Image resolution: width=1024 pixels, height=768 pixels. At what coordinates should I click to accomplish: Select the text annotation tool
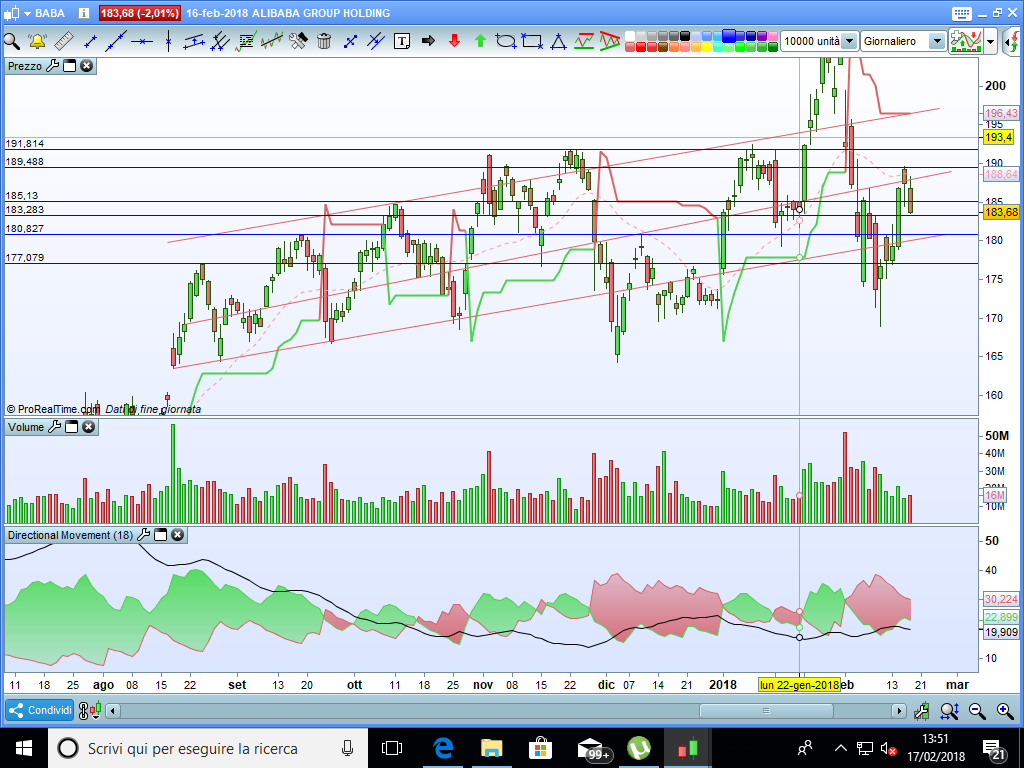[x=402, y=41]
